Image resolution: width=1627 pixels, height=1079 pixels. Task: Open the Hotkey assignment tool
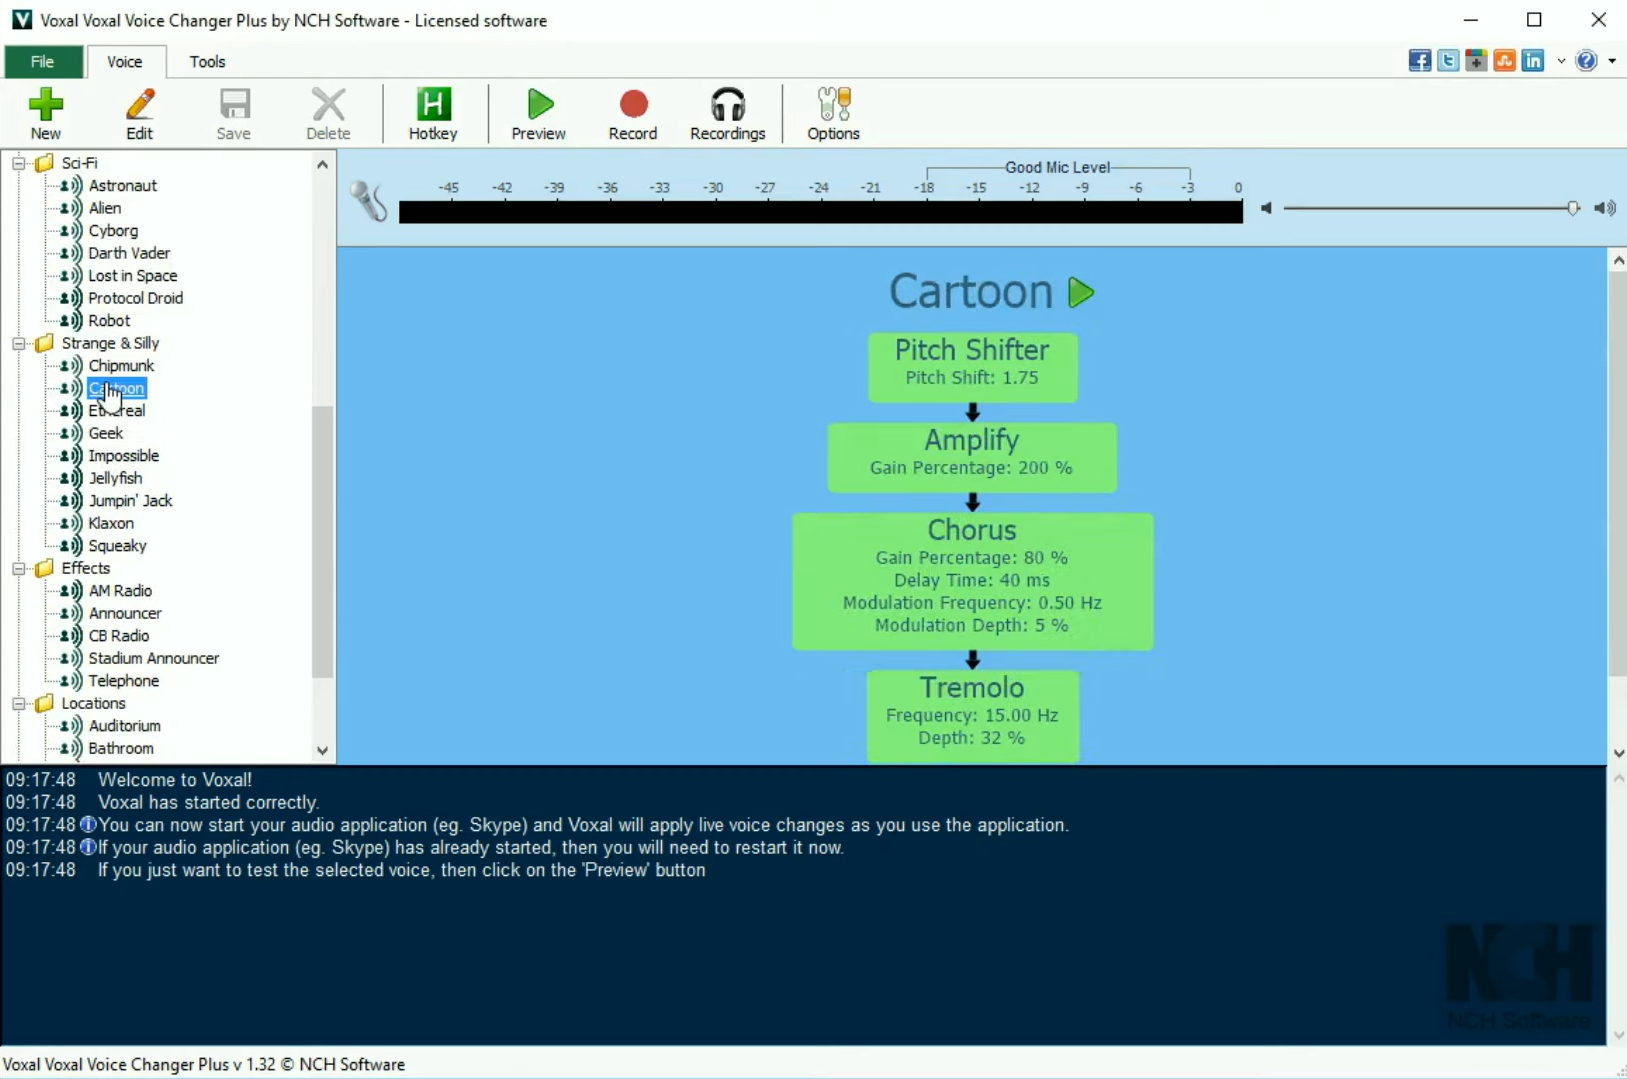(x=433, y=113)
